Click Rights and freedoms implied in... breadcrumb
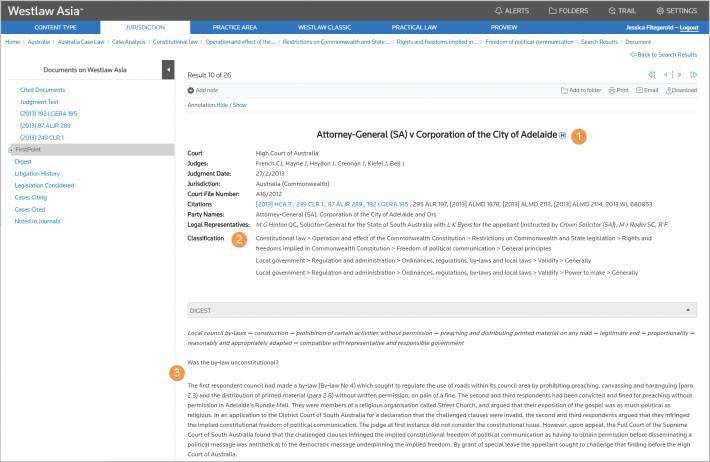 pos(437,42)
